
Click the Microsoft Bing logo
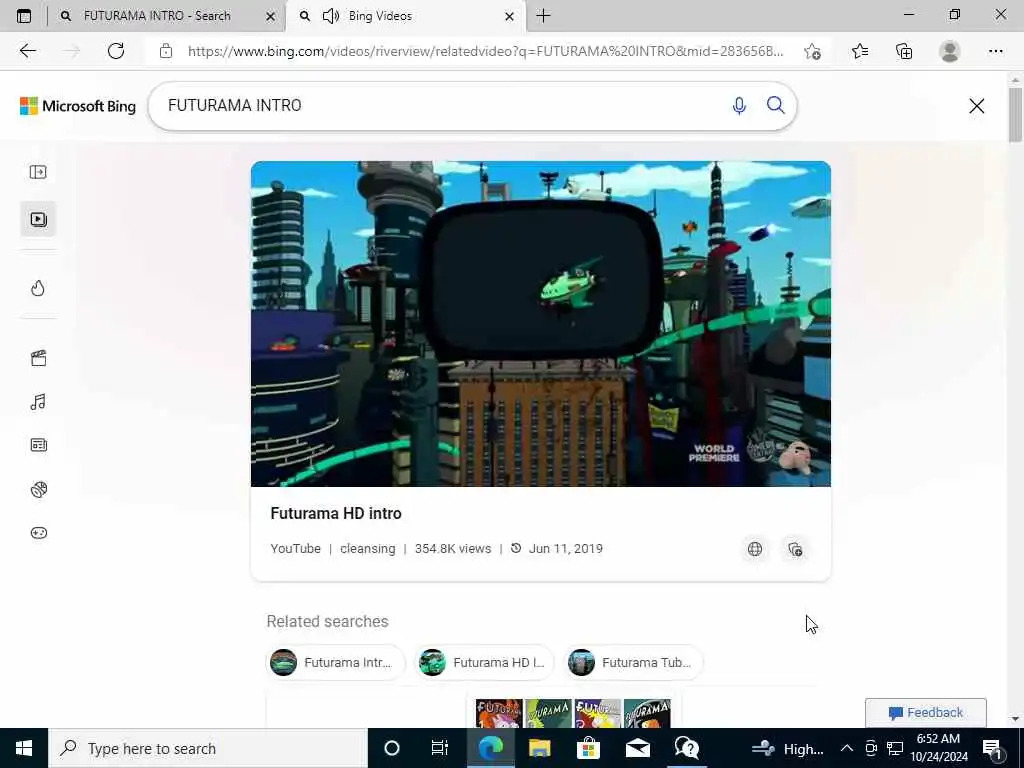coord(78,106)
